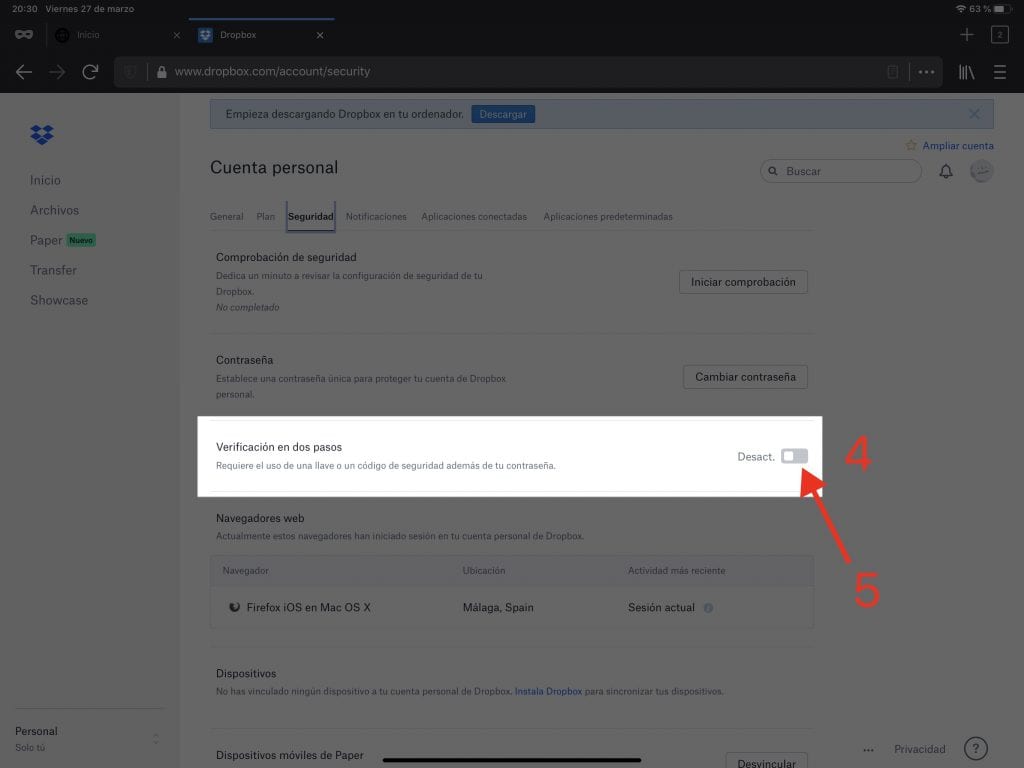Click the Dropbox logo in sidebar
The image size is (1024, 768).
pyautogui.click(x=42, y=135)
